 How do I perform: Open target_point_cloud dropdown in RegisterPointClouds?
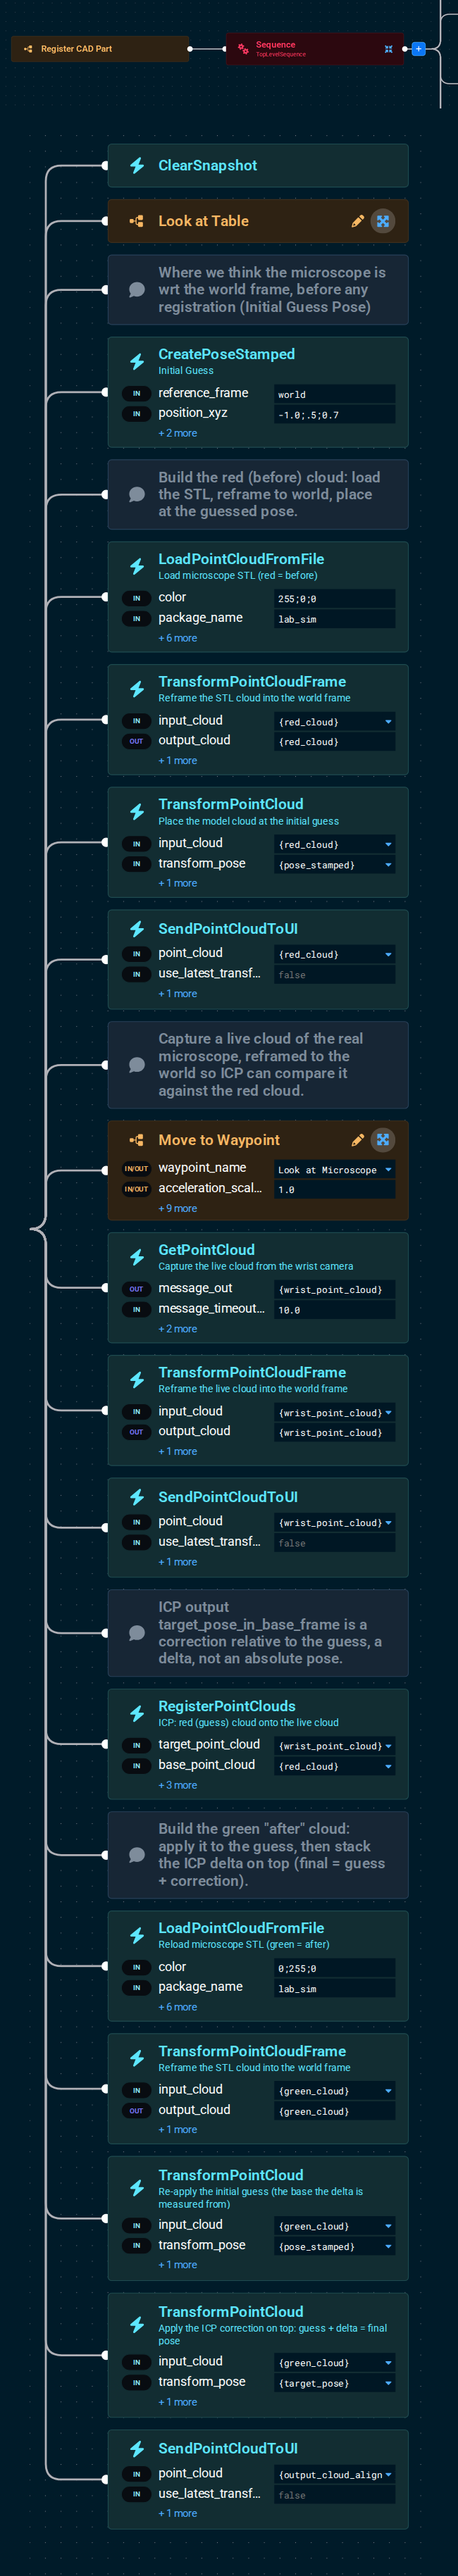click(335, 1746)
